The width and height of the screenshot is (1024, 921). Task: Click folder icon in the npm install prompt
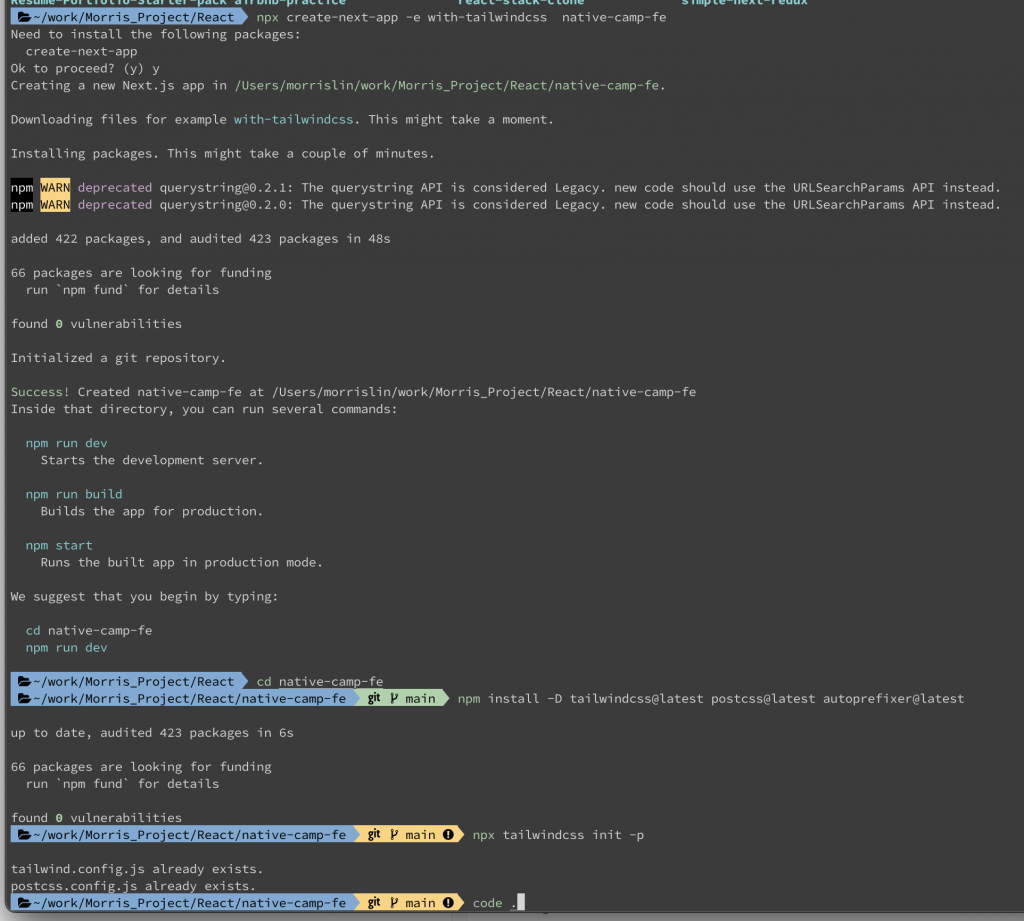[x=24, y=698]
